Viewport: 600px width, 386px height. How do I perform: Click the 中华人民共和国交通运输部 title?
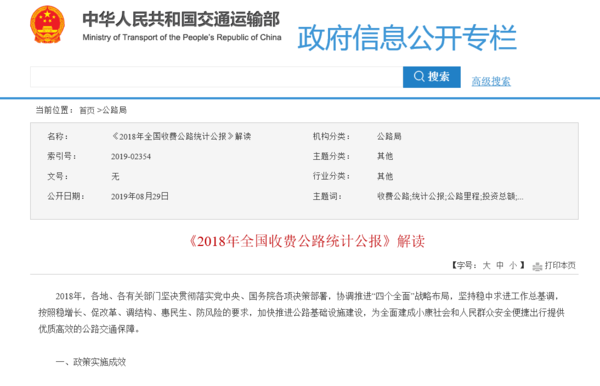181,19
